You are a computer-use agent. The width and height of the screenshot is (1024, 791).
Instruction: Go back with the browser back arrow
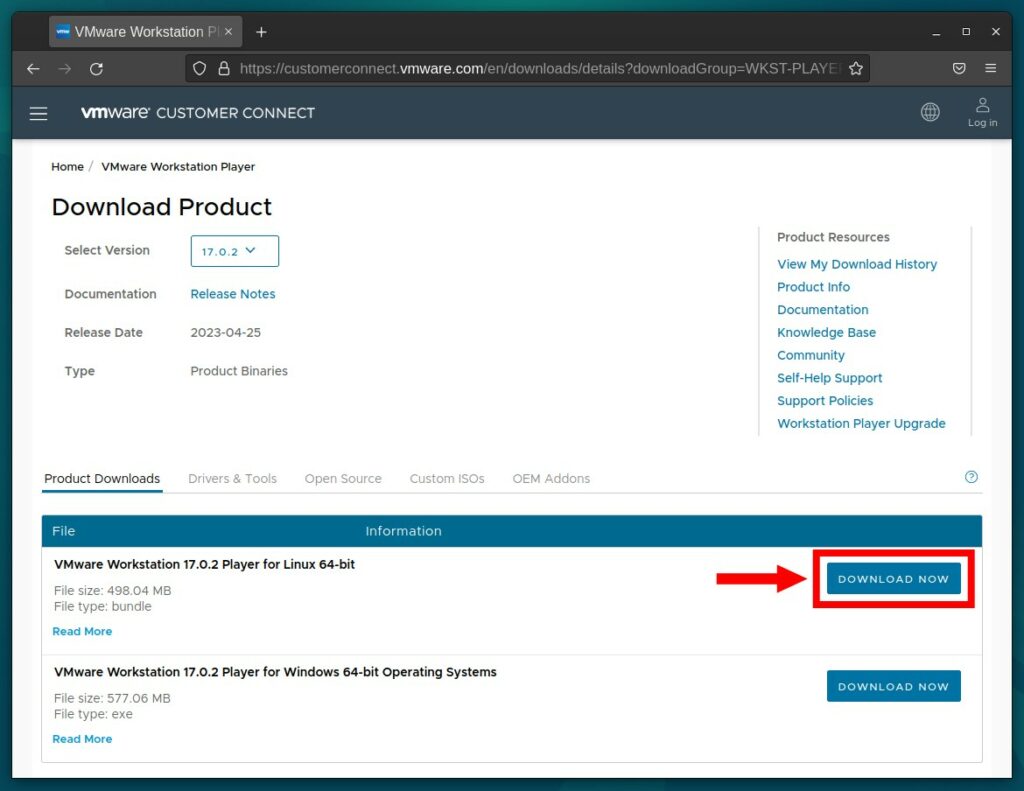(33, 69)
